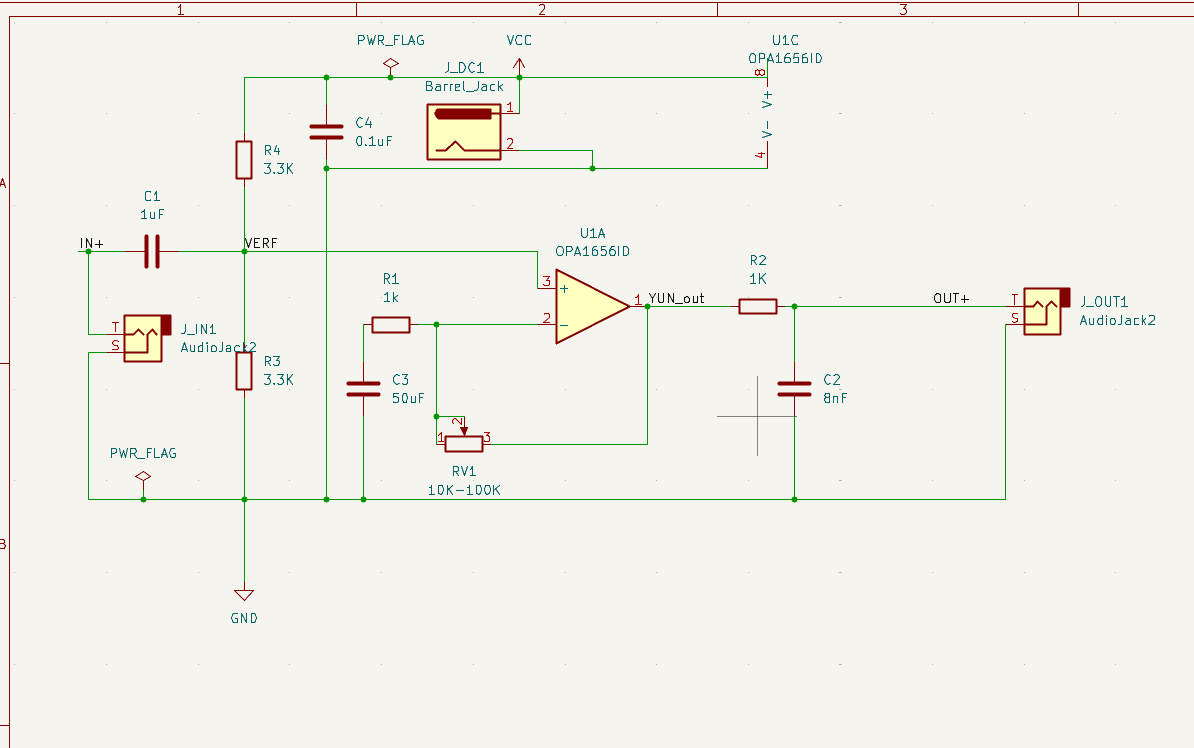1194x748 pixels.
Task: Click the PWR_FLAG diamond on the ground rail
Action: point(143,476)
